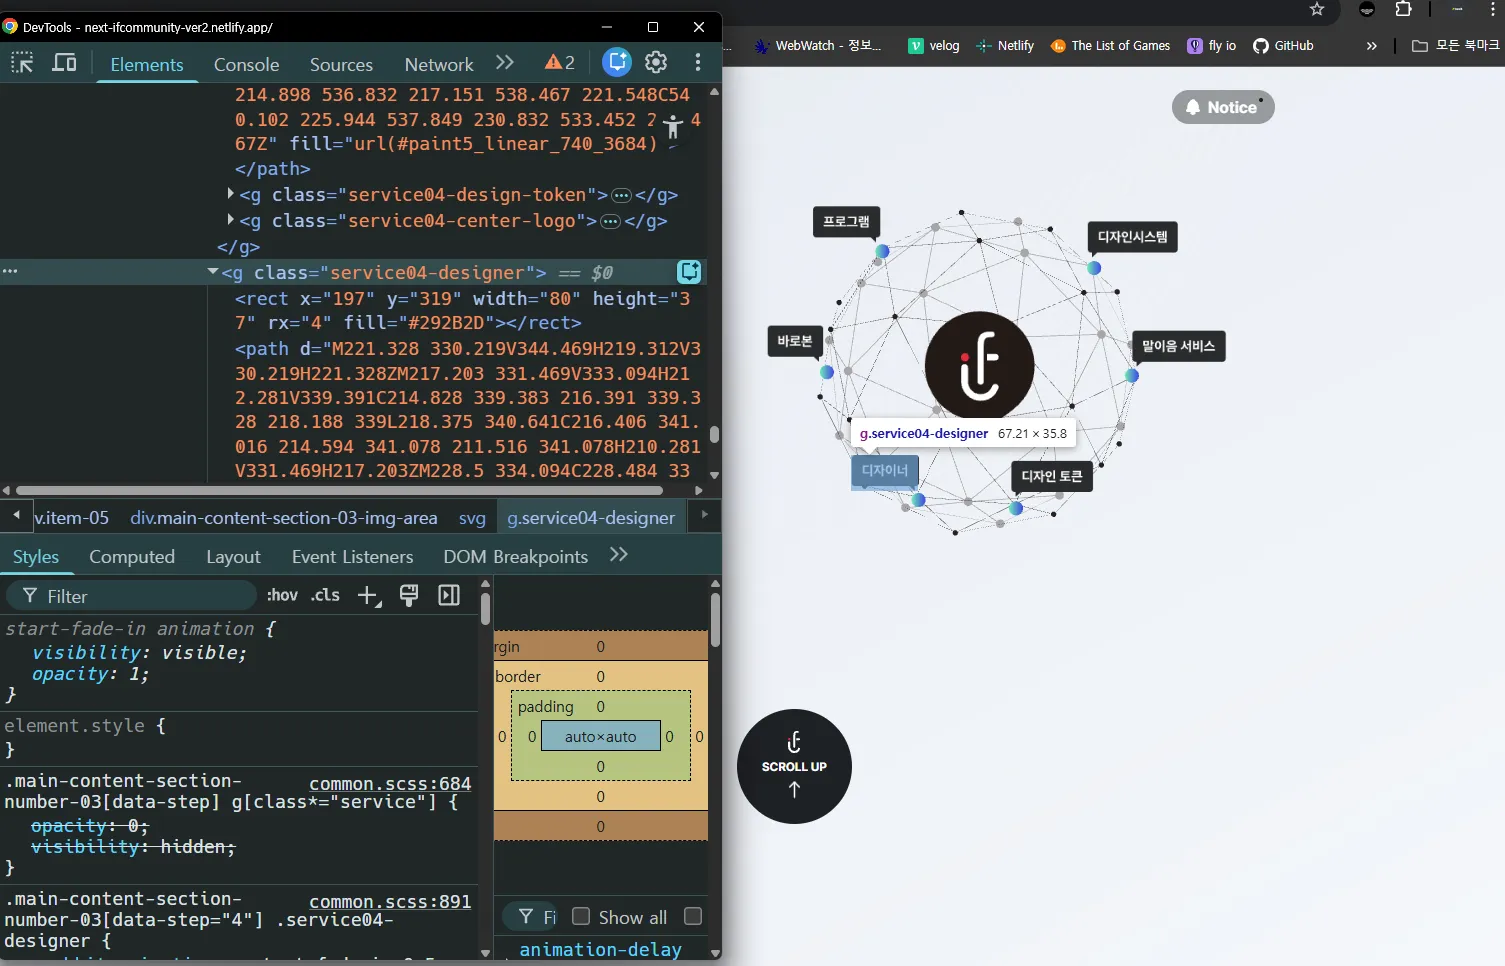Switch to the Console tab
The height and width of the screenshot is (966, 1505).
coord(246,64)
